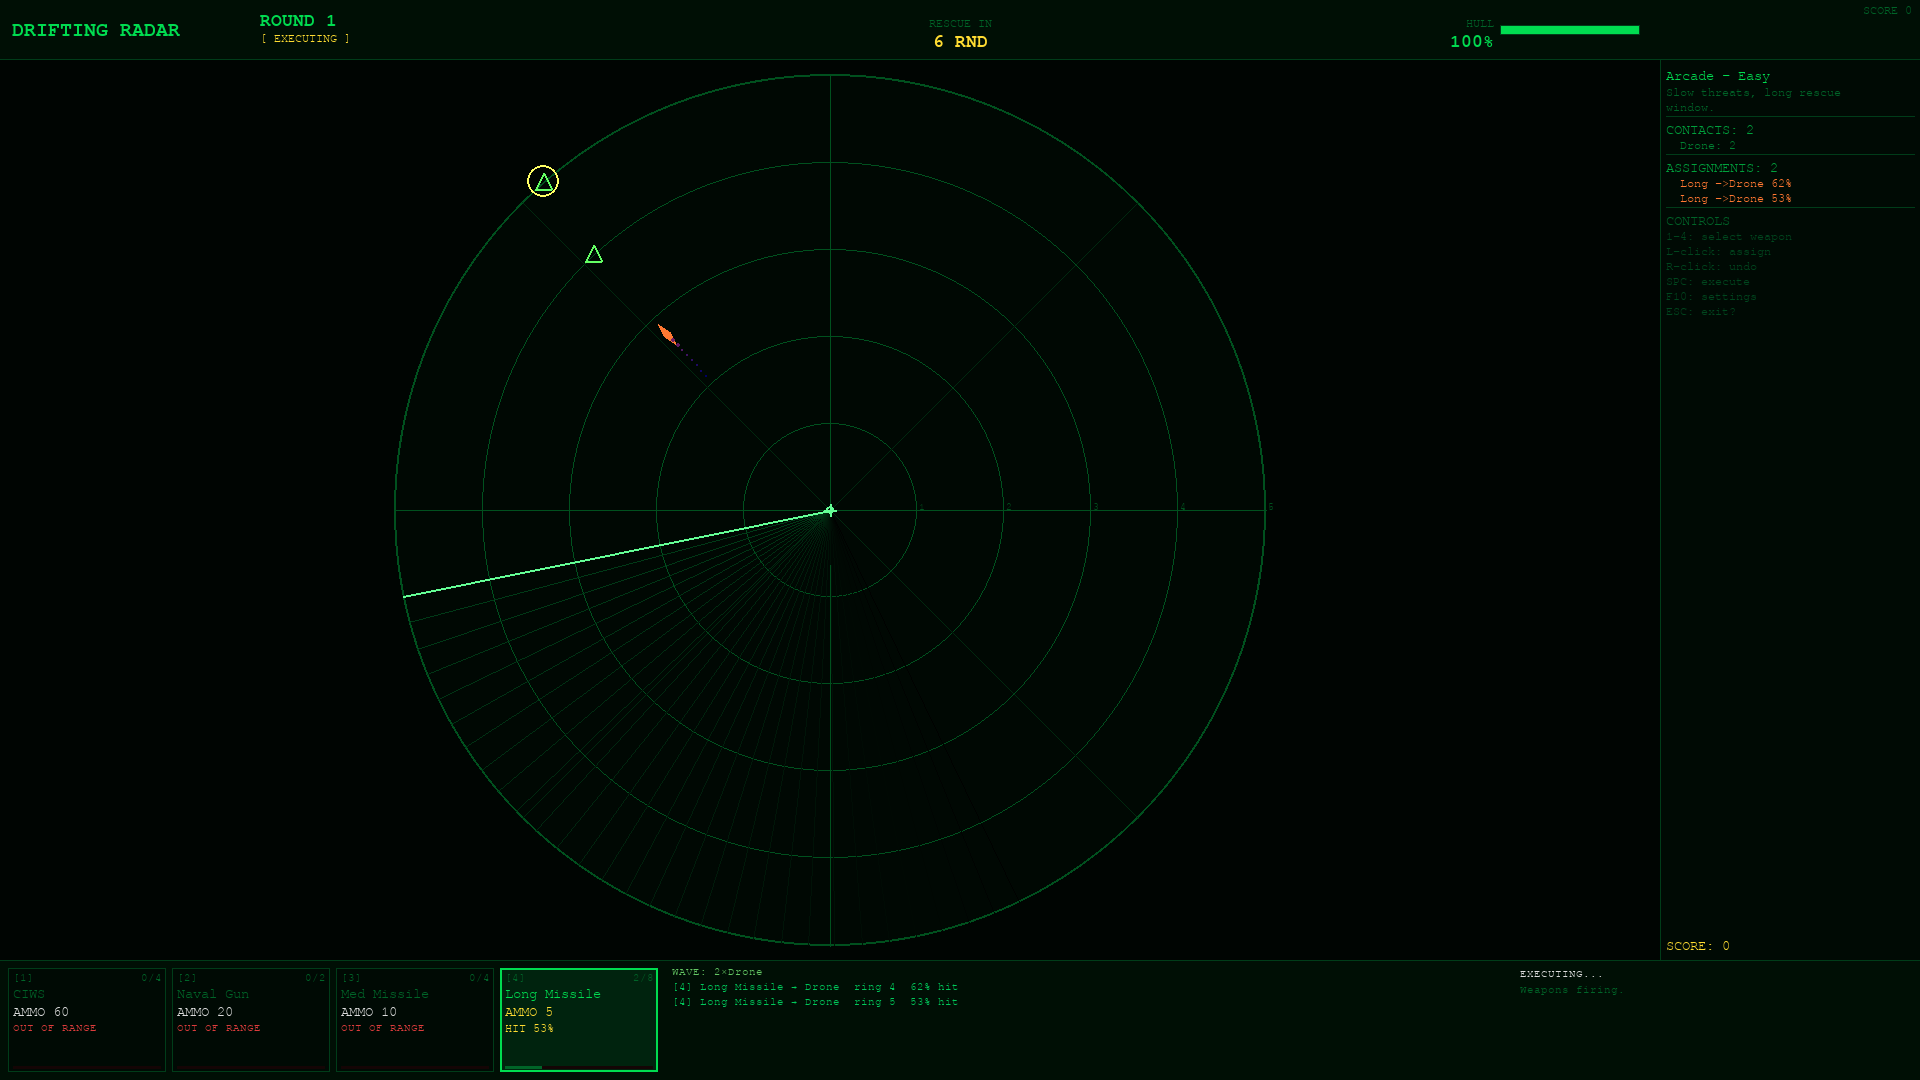Click the green hull health bar
This screenshot has height=1080, width=1920.
[1569, 30]
